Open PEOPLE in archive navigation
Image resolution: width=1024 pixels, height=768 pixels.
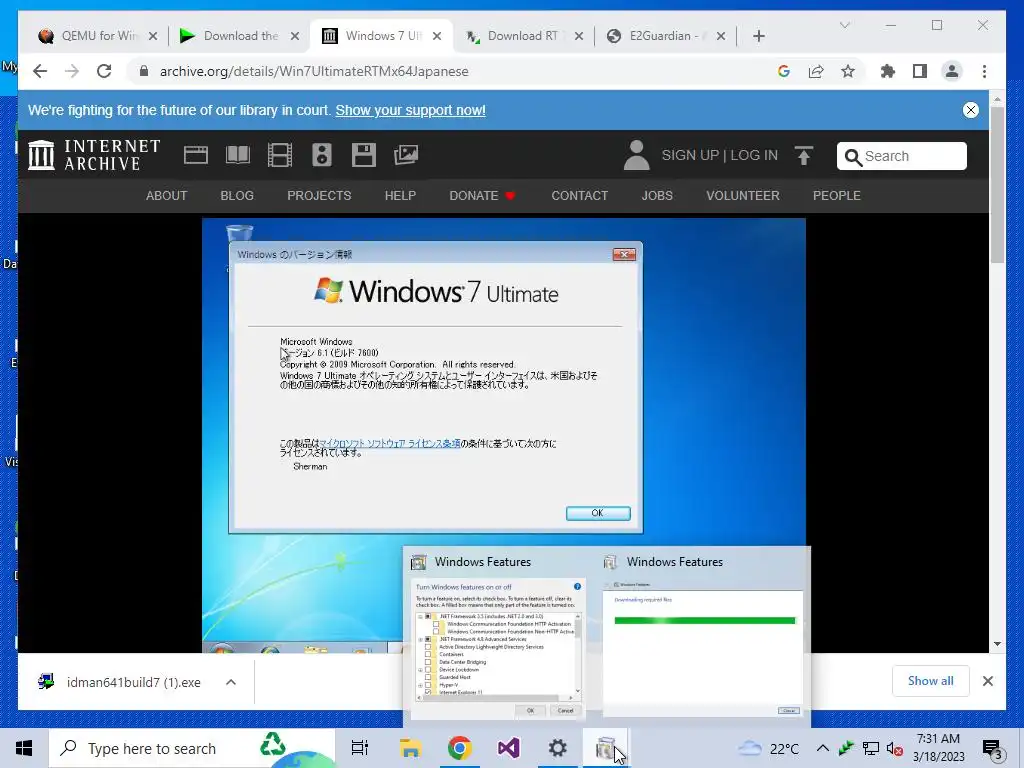coord(837,196)
